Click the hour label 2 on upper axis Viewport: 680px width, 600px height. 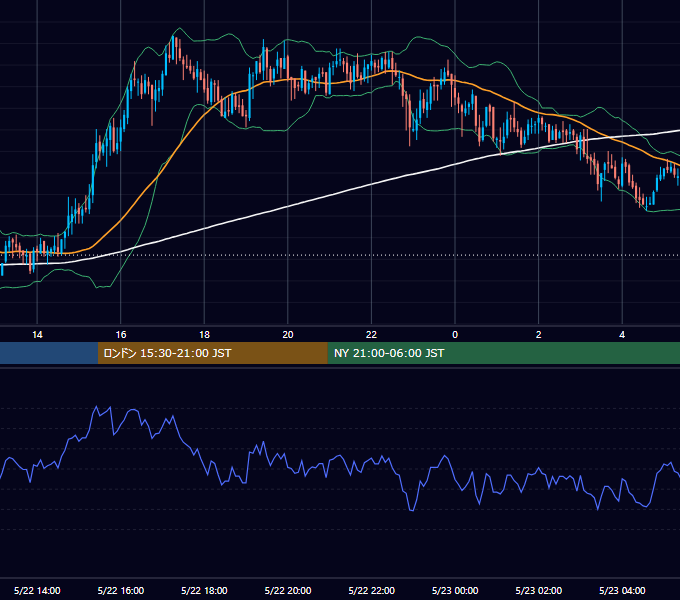539,335
